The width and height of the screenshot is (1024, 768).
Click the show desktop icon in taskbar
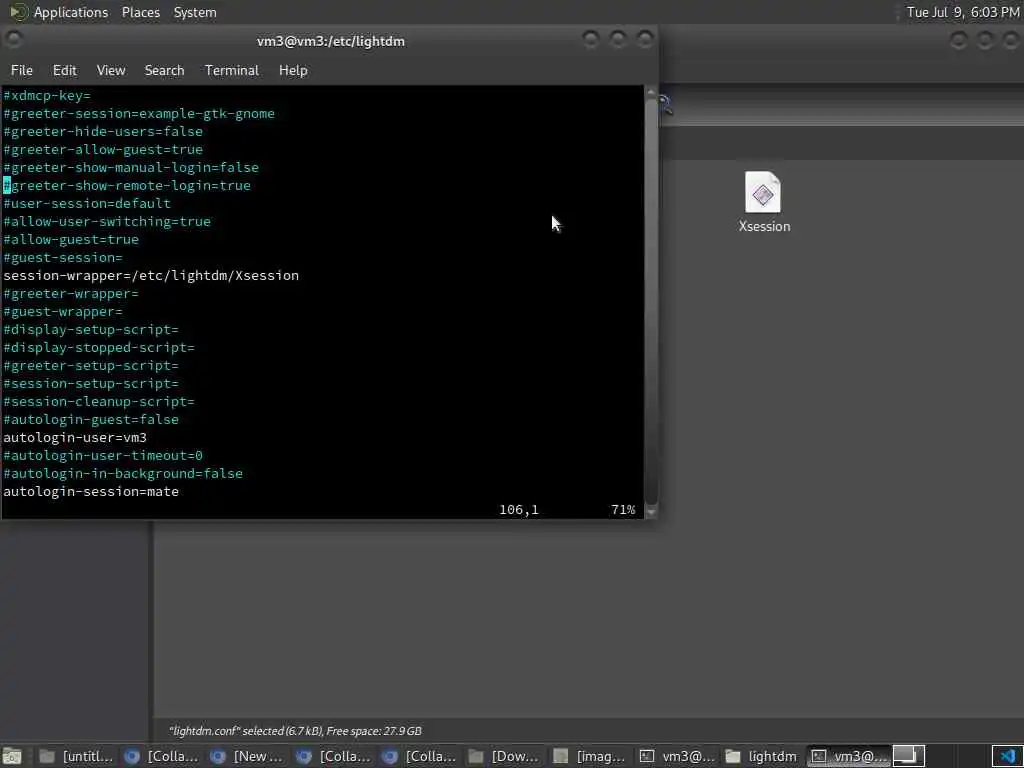coord(12,756)
